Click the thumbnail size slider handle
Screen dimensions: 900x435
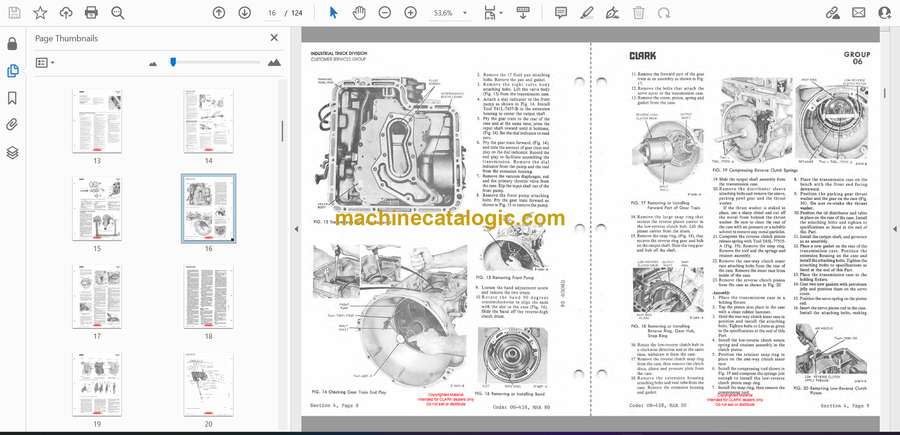click(x=173, y=62)
